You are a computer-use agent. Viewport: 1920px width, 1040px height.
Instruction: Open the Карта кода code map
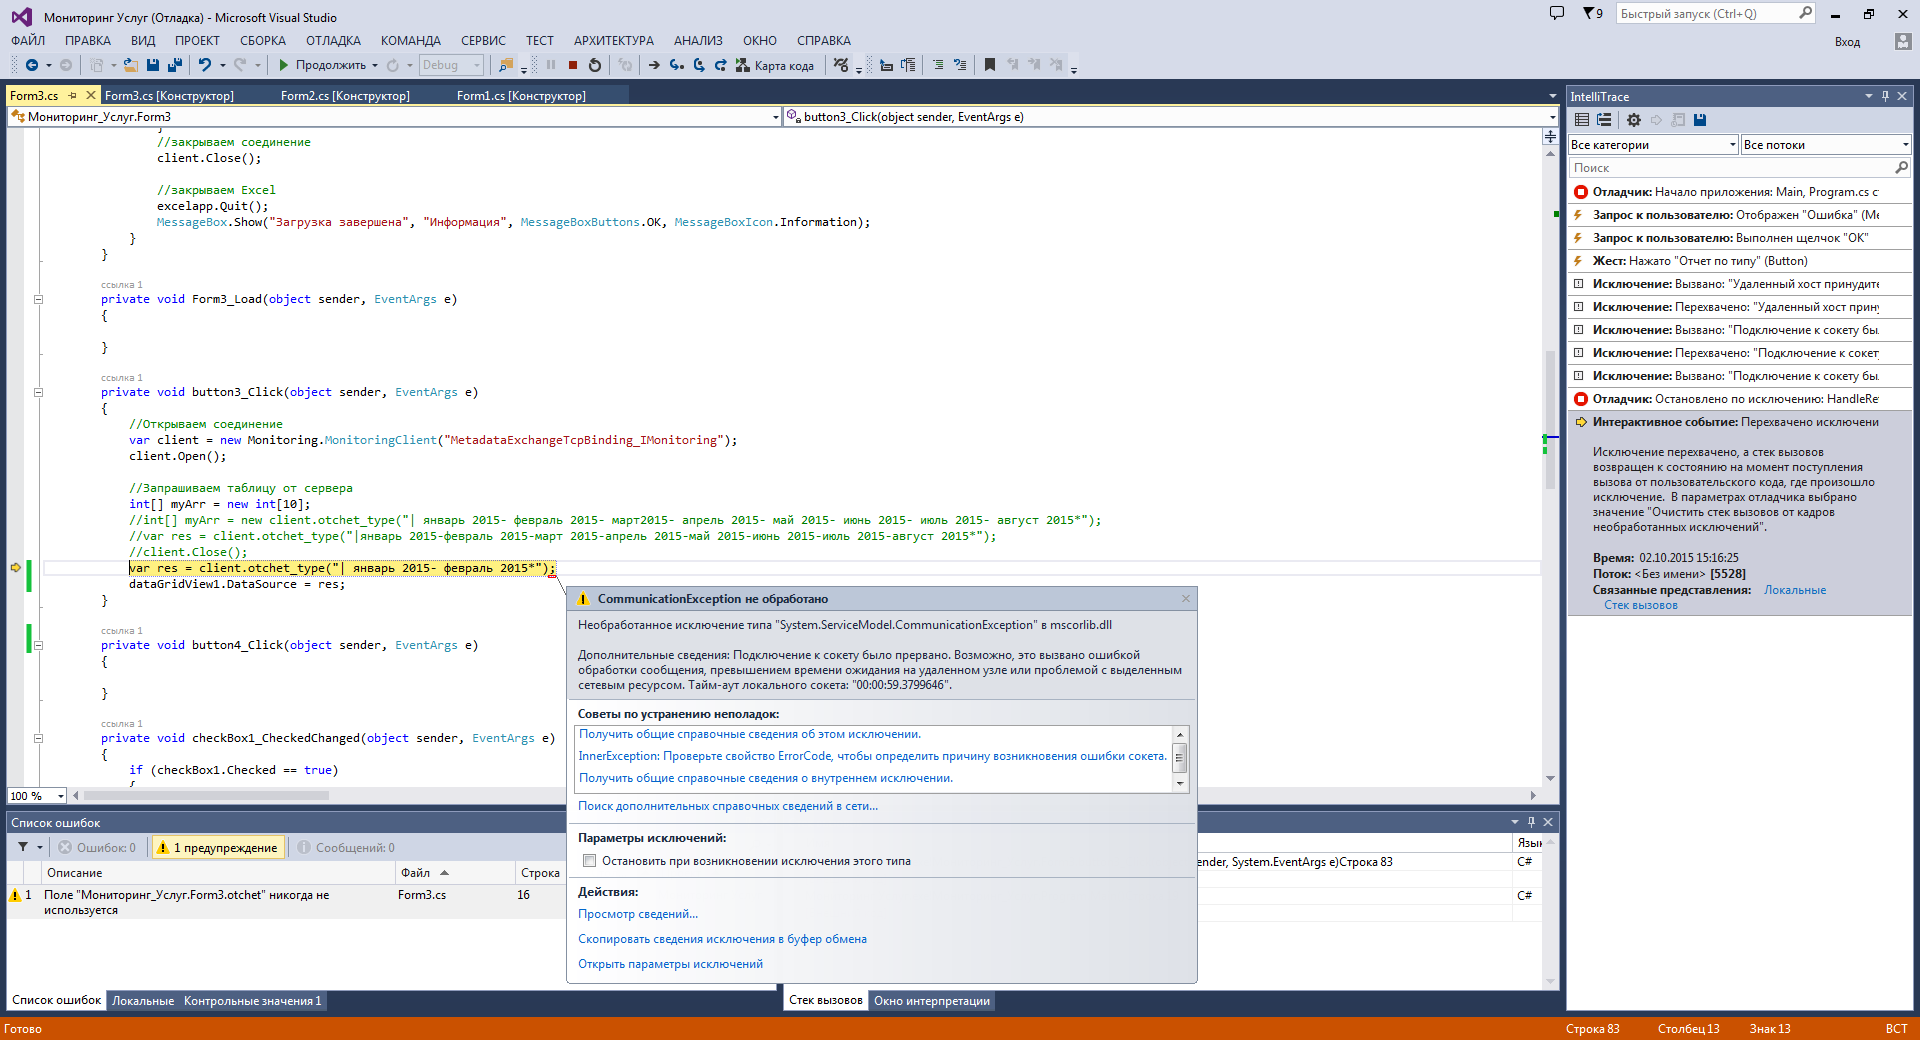pos(775,65)
